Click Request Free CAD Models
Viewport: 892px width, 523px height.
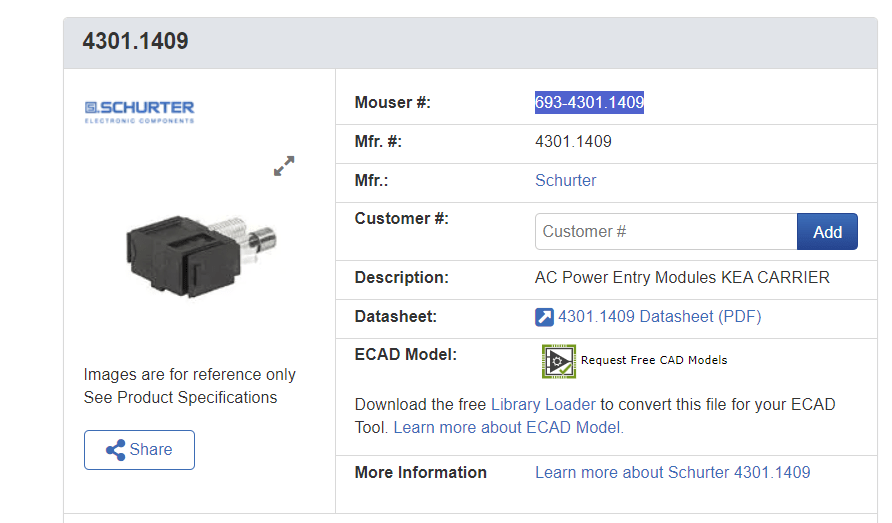click(654, 360)
